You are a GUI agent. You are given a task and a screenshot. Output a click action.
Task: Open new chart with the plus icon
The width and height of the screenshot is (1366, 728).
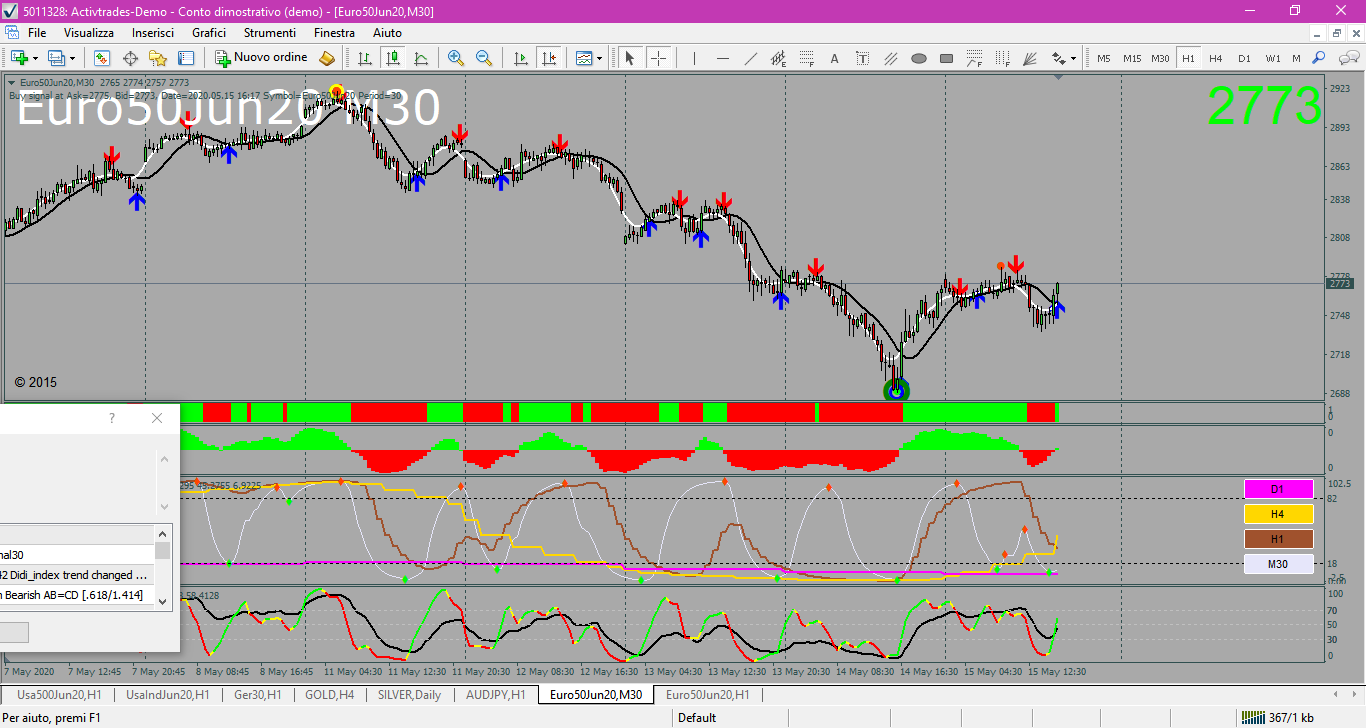(x=19, y=58)
